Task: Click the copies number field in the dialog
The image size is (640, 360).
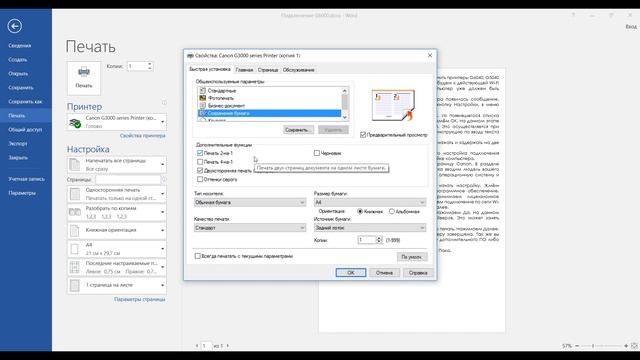Action: coord(367,240)
